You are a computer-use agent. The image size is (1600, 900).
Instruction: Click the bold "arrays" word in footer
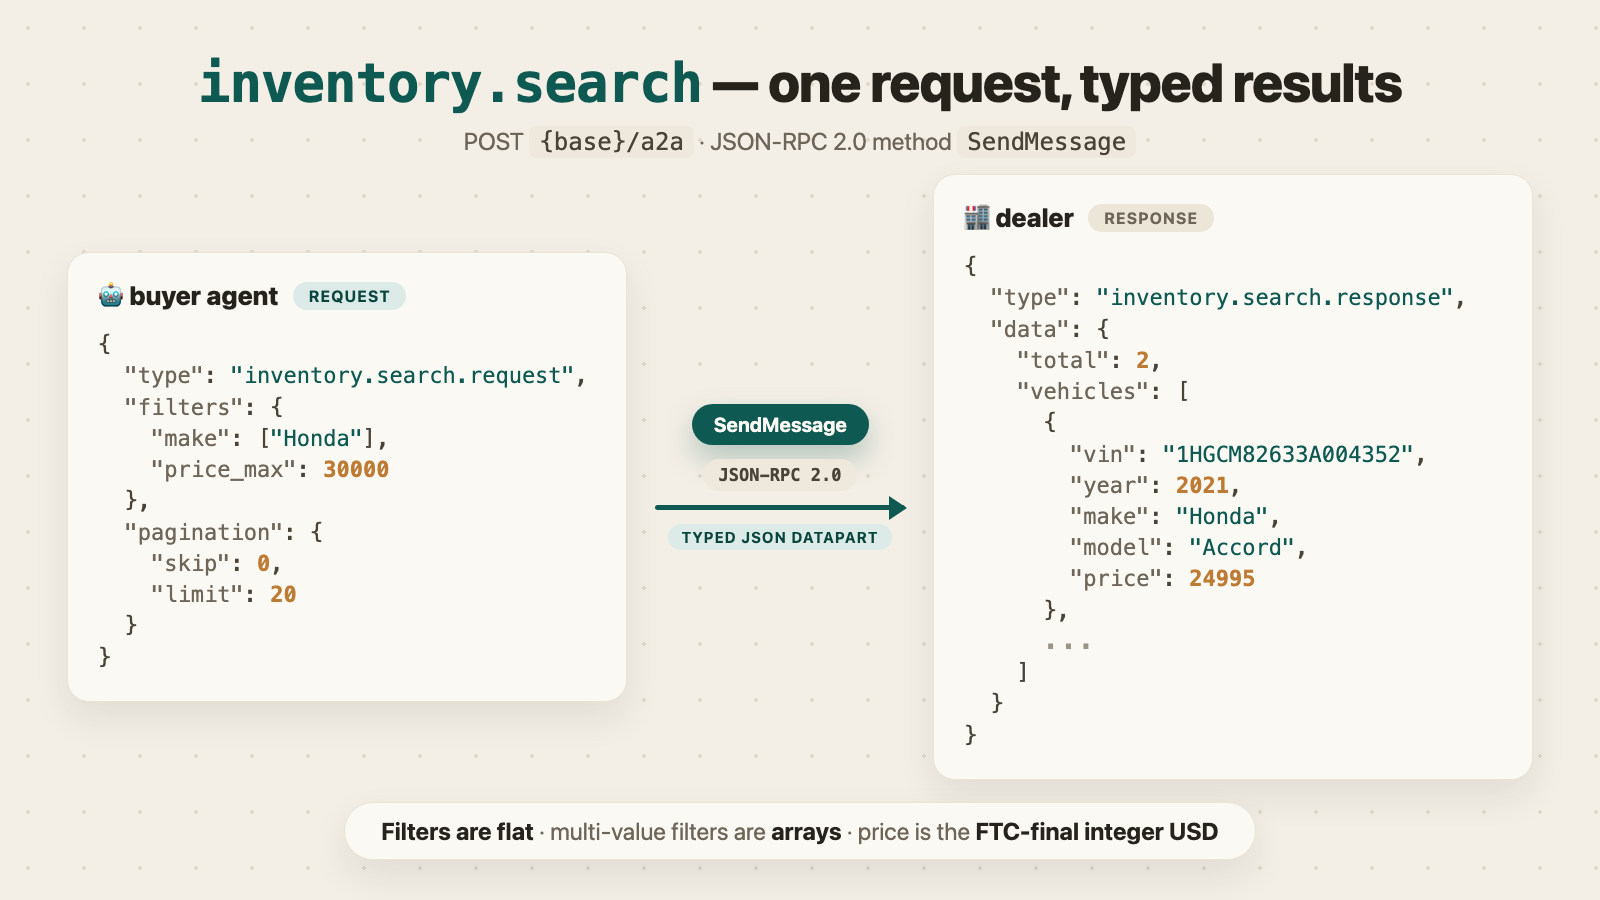tap(806, 832)
